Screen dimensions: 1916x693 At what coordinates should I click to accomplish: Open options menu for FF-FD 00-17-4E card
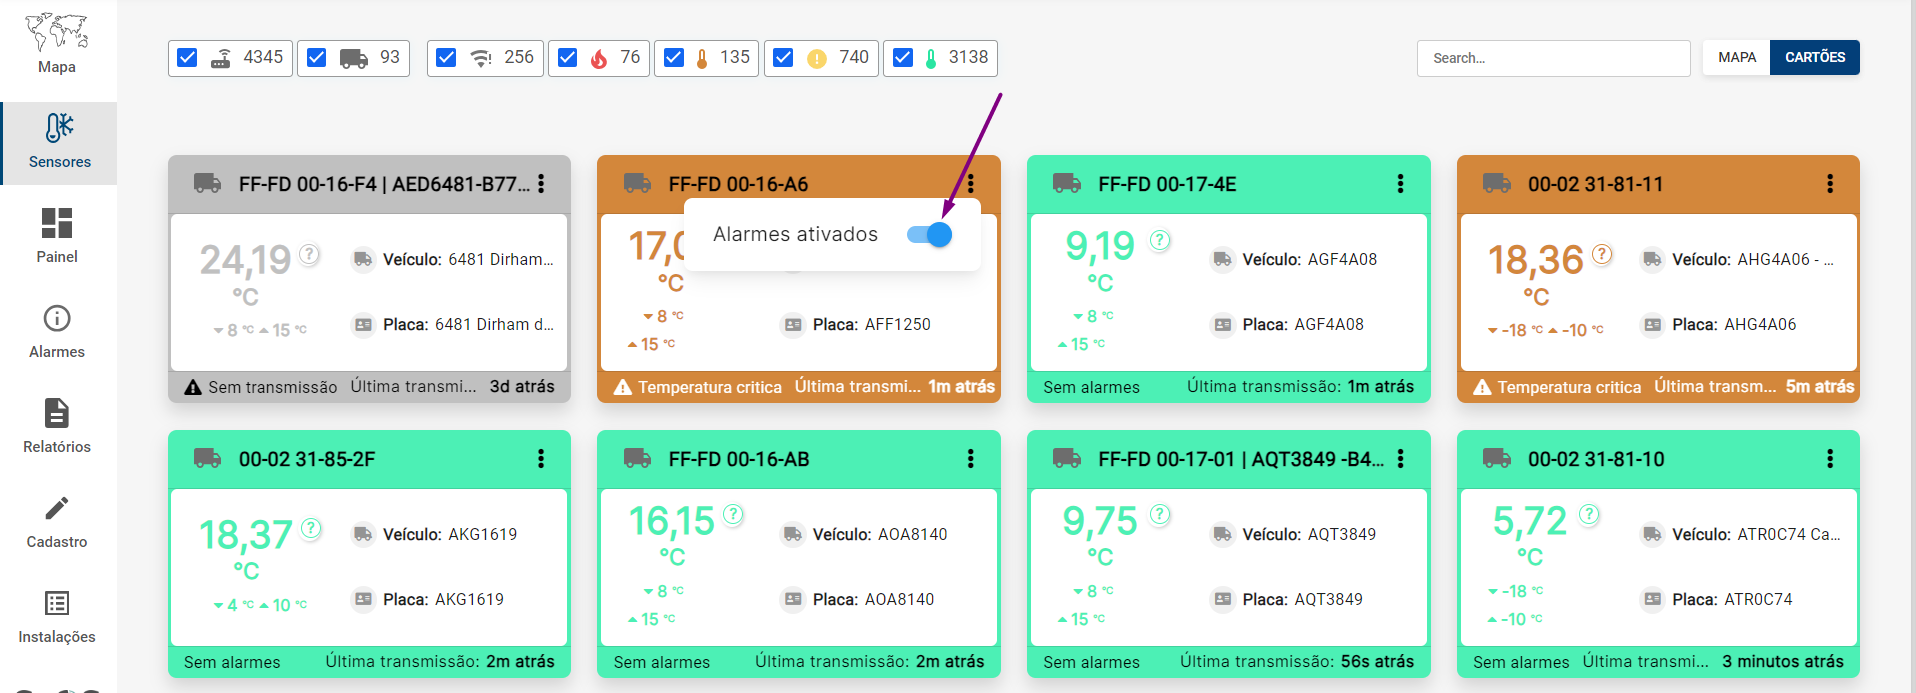tap(1400, 184)
